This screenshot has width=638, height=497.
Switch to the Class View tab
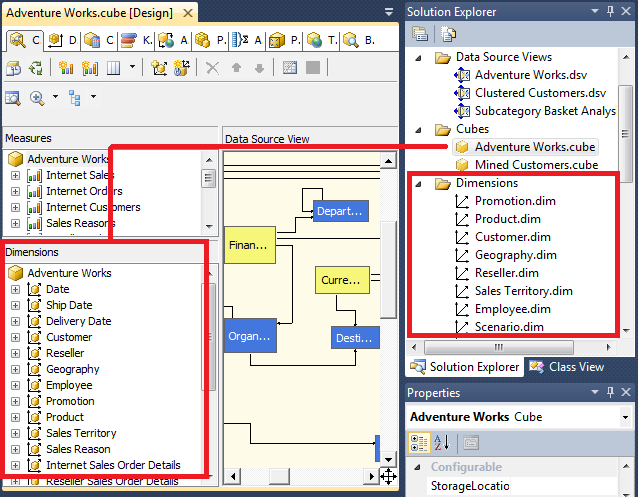[x=567, y=367]
